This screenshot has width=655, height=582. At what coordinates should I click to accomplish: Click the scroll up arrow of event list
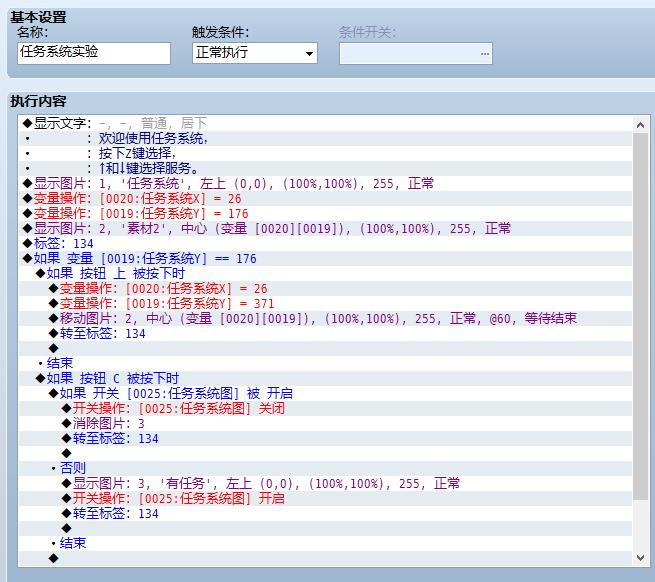[x=640, y=125]
